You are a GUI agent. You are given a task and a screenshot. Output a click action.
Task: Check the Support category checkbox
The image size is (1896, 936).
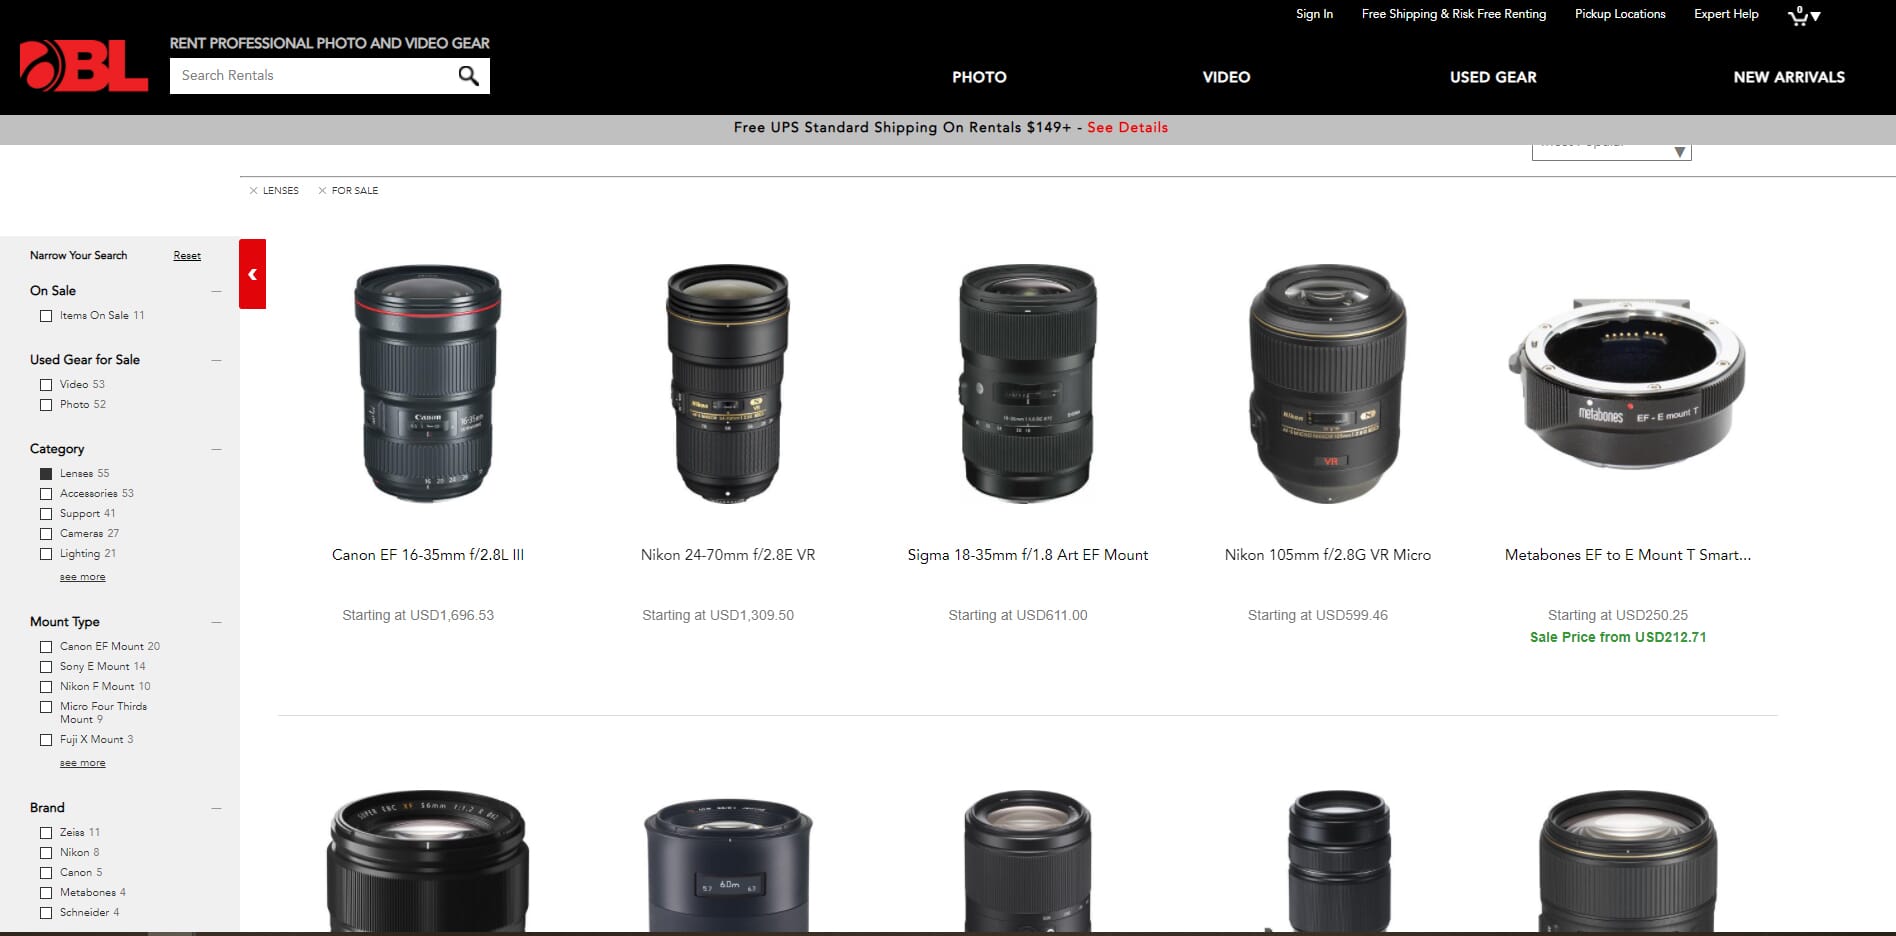pyautogui.click(x=46, y=514)
